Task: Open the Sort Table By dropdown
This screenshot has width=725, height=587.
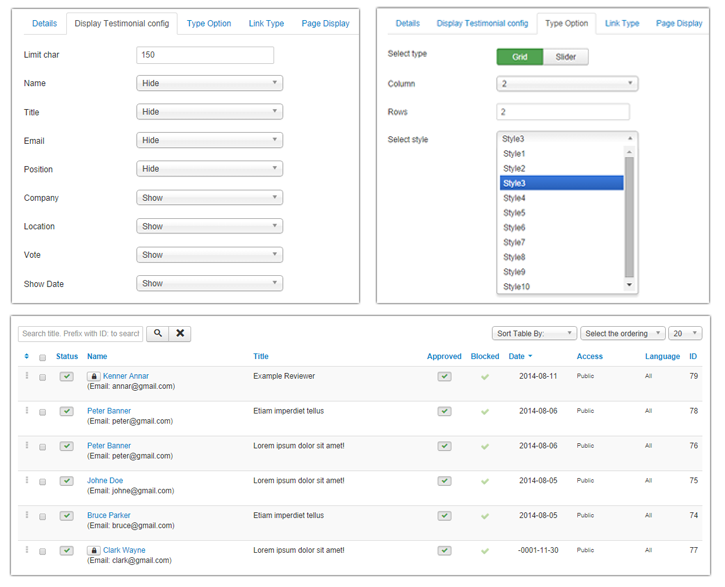Action: 535,333
